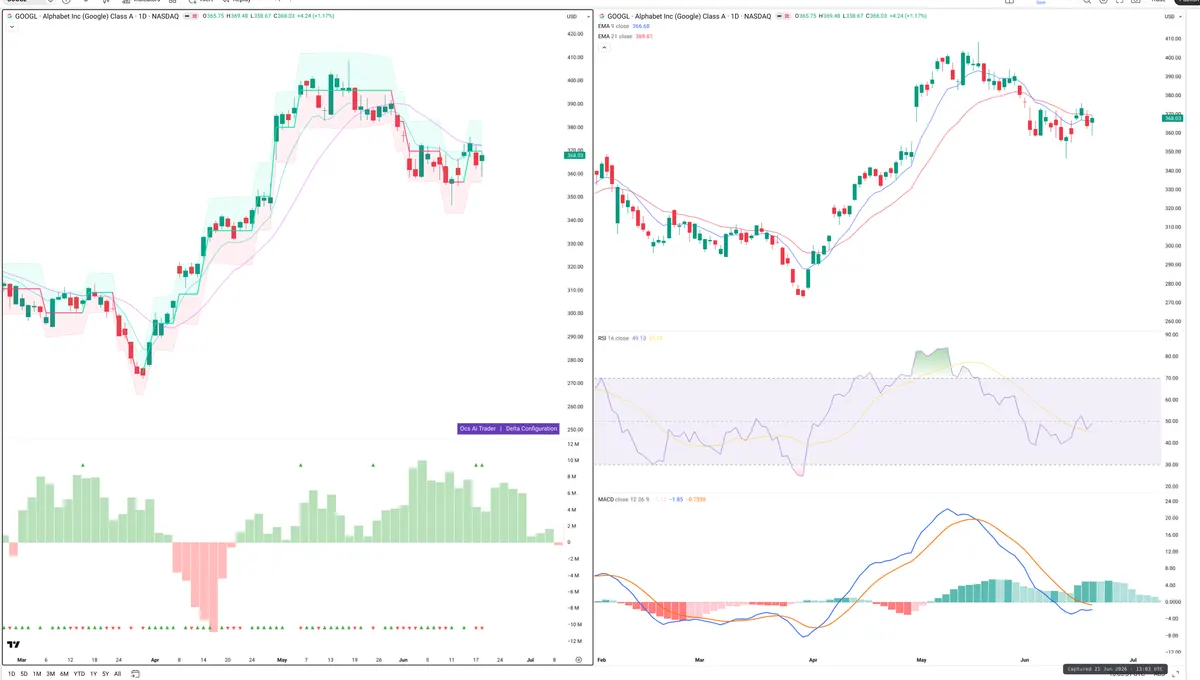Select the EMA 9 close legend
The width and height of the screenshot is (1200, 680).
615,27
